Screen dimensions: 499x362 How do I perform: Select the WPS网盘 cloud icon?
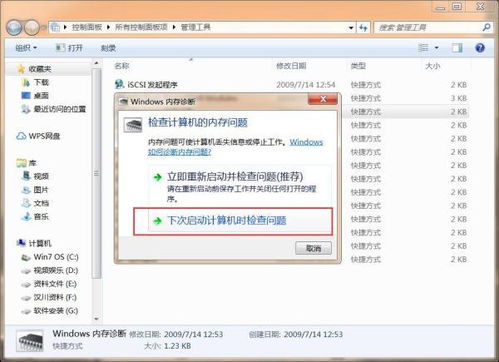[21, 136]
